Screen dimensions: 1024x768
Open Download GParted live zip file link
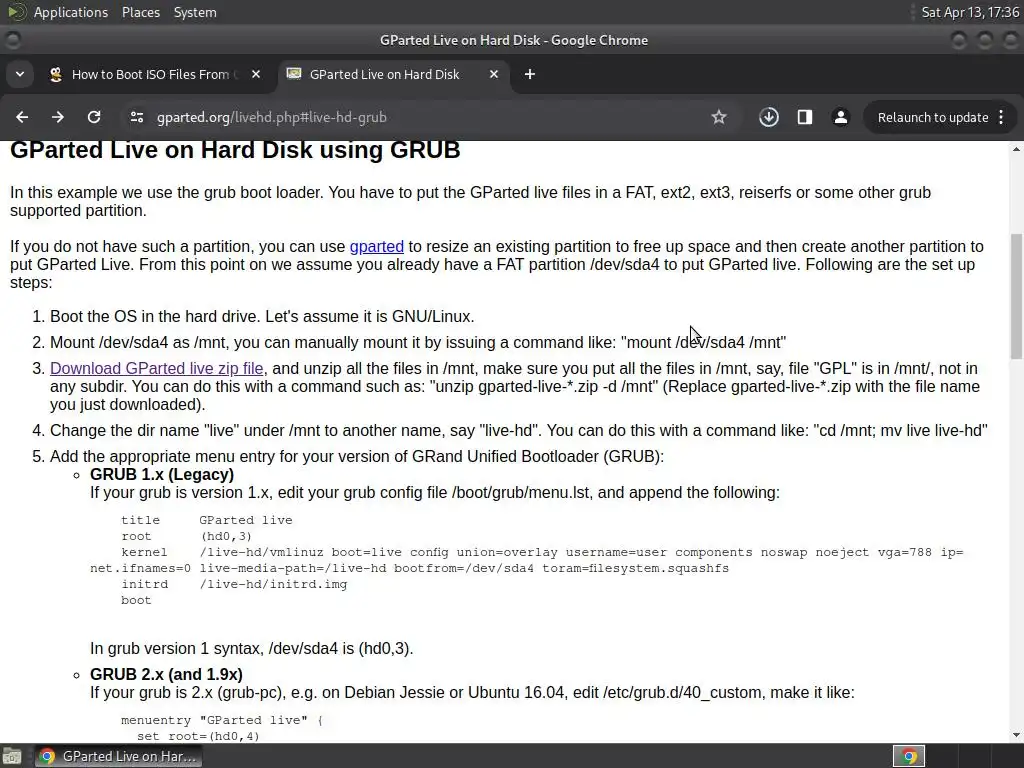click(x=157, y=368)
